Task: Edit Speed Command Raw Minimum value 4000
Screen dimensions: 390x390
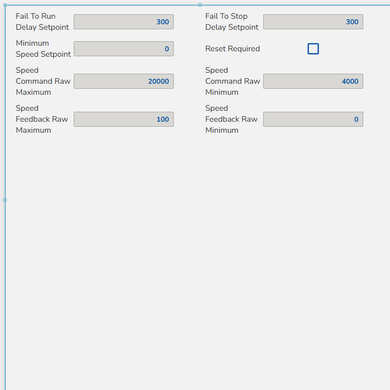Action: coord(313,81)
